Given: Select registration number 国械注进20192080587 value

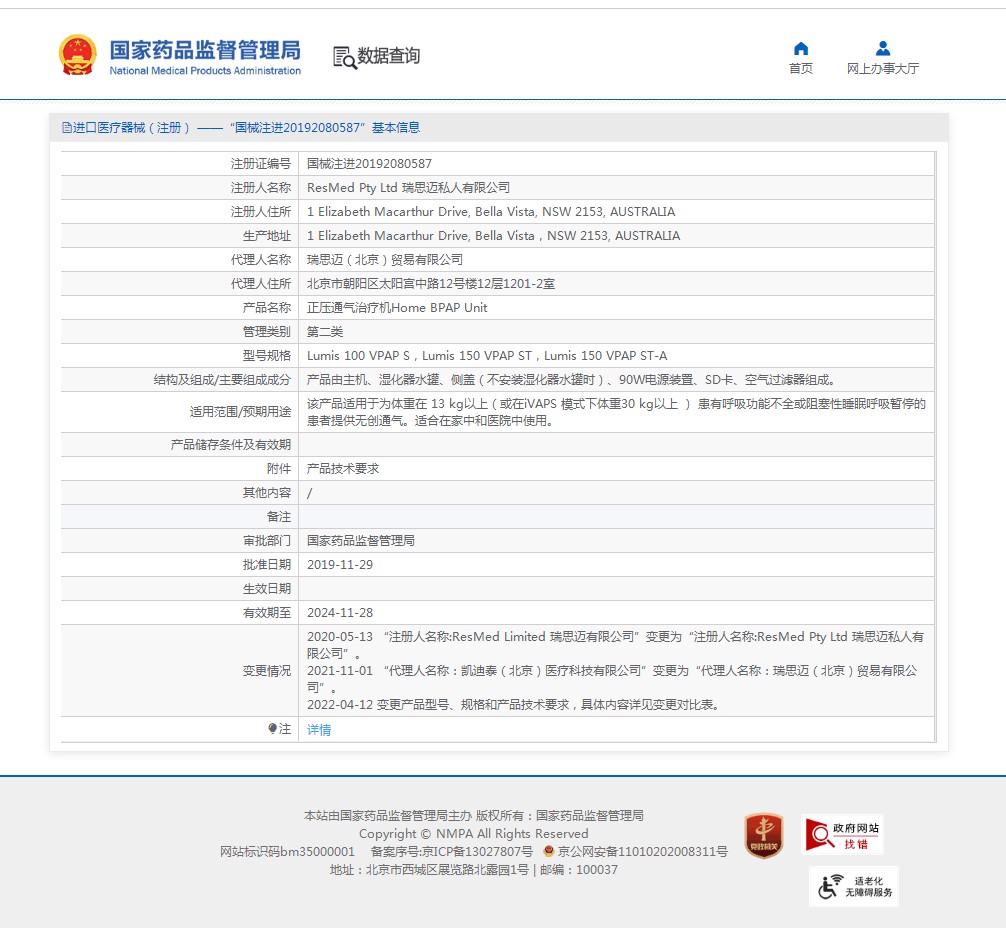Looking at the screenshot, I should pos(370,164).
